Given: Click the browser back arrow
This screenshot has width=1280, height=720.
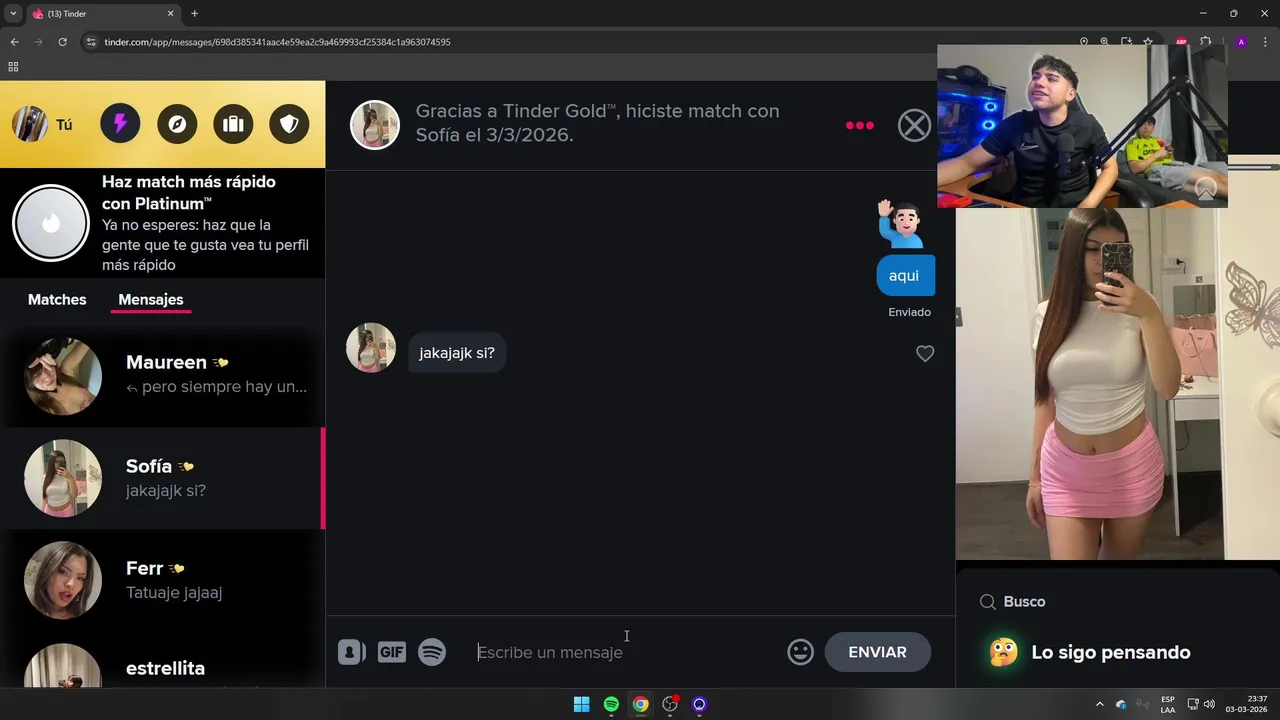Looking at the screenshot, I should [x=14, y=42].
